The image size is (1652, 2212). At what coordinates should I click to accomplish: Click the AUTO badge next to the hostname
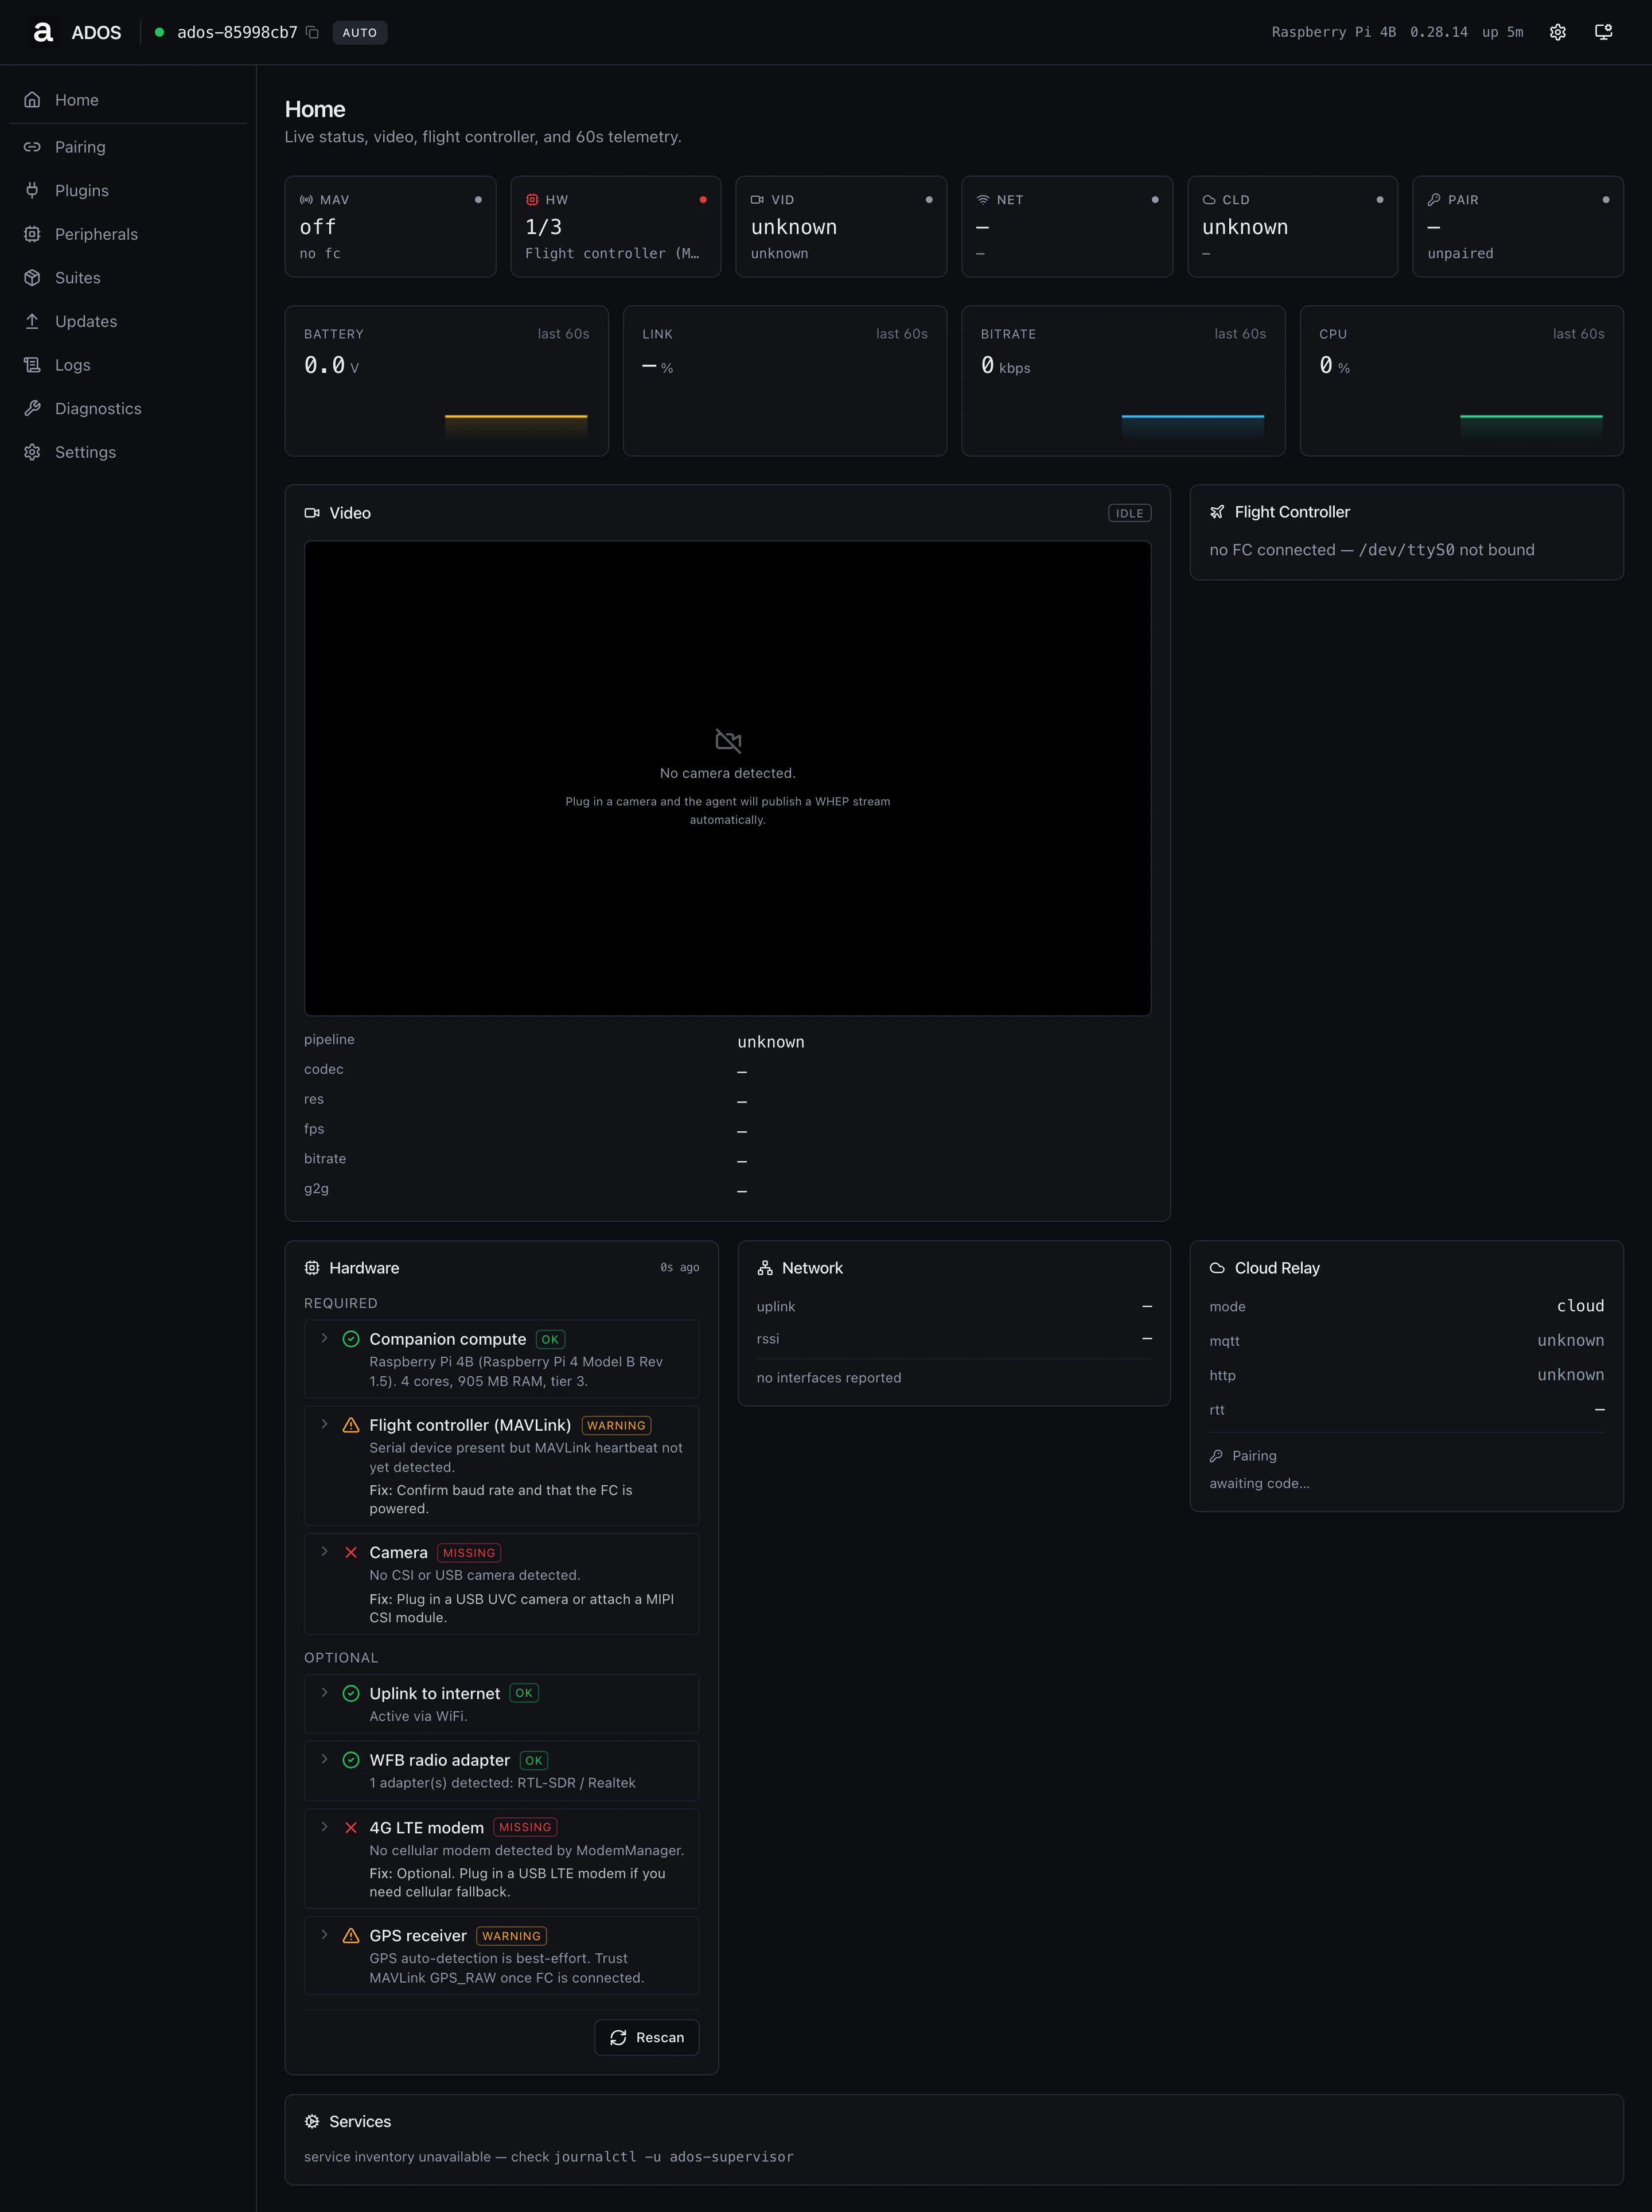360,33
